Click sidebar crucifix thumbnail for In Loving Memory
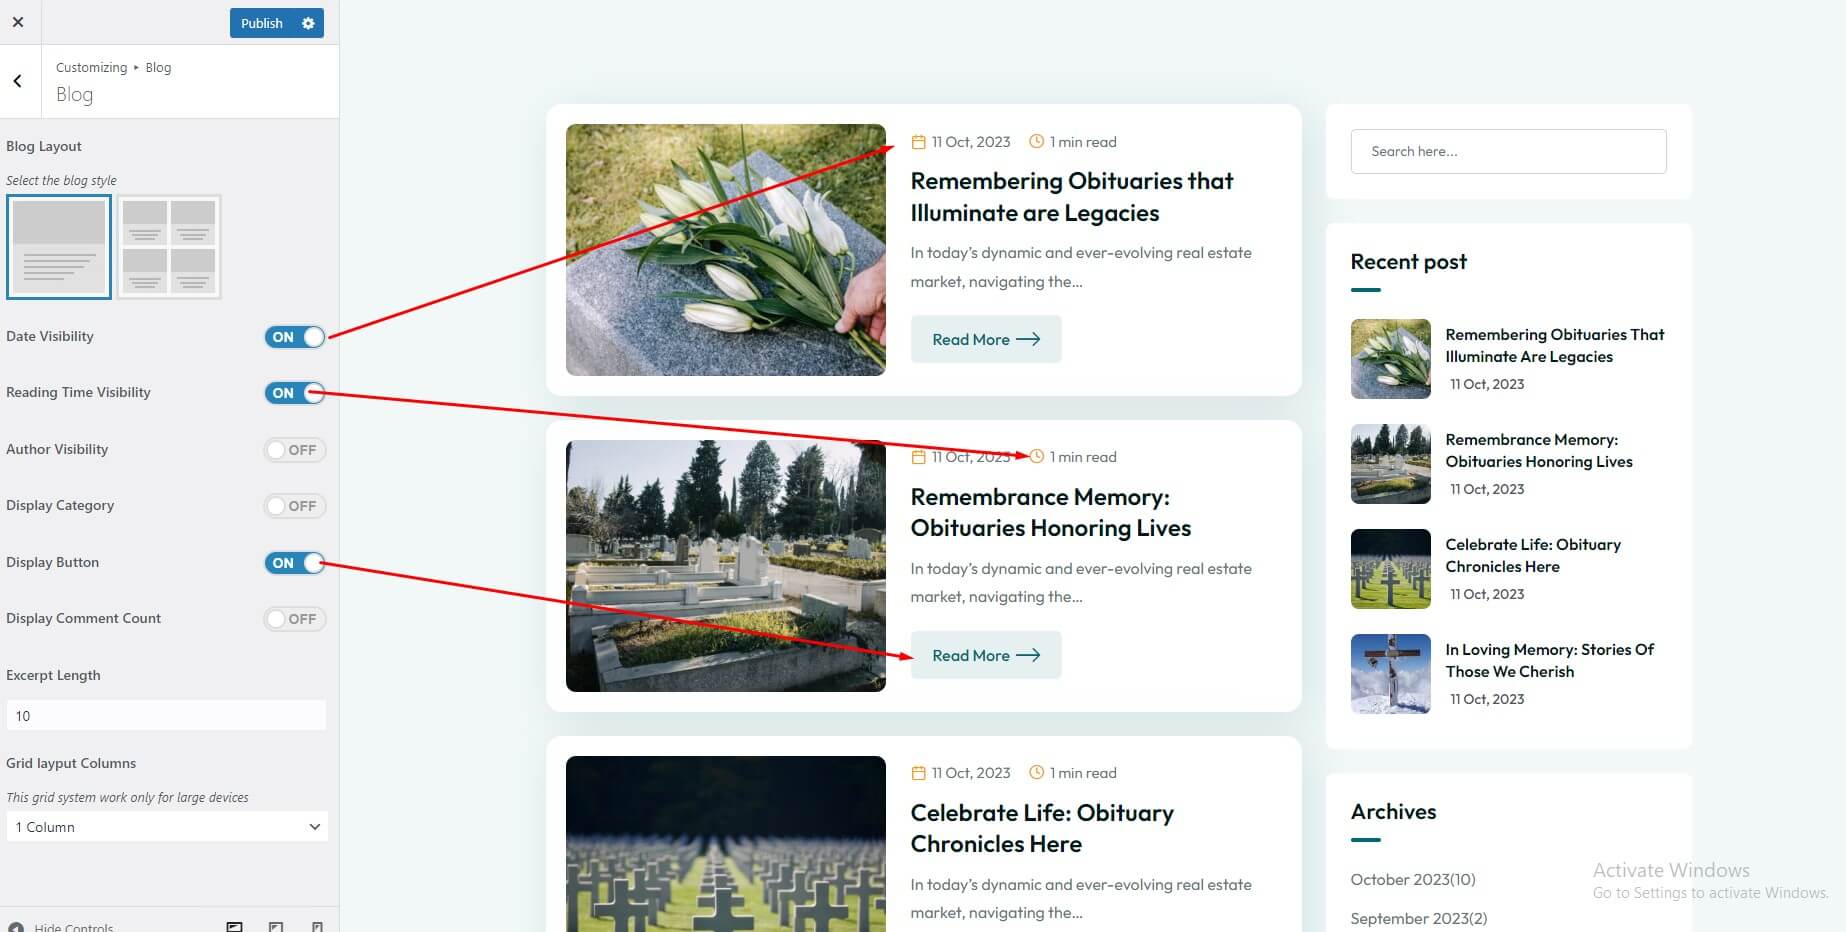The image size is (1846, 932). (x=1391, y=674)
